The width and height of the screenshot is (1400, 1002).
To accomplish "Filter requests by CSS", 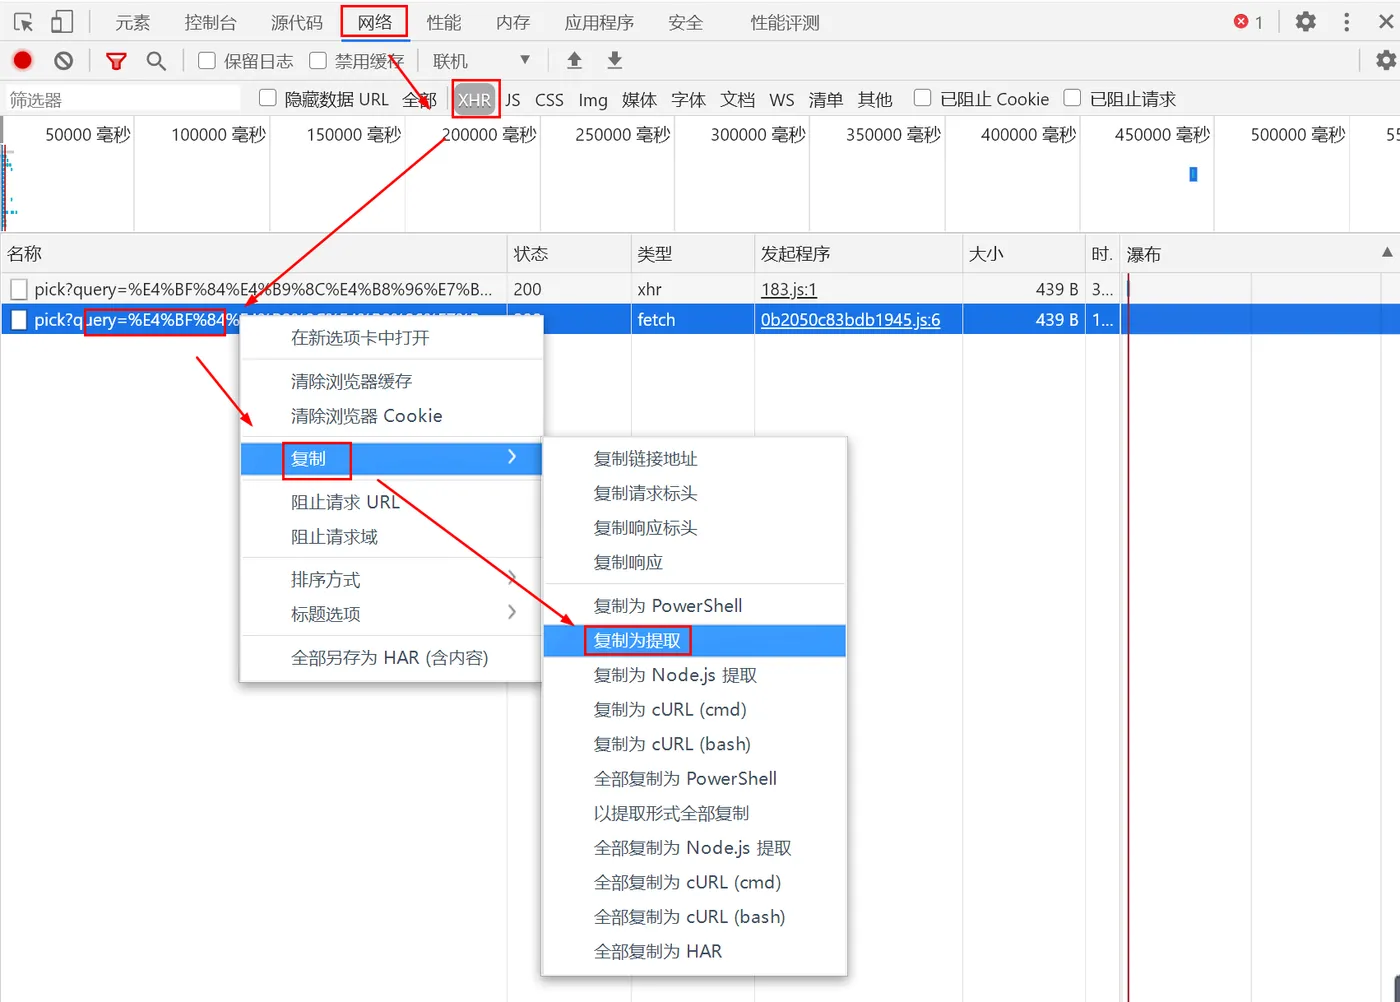I will (x=549, y=99).
